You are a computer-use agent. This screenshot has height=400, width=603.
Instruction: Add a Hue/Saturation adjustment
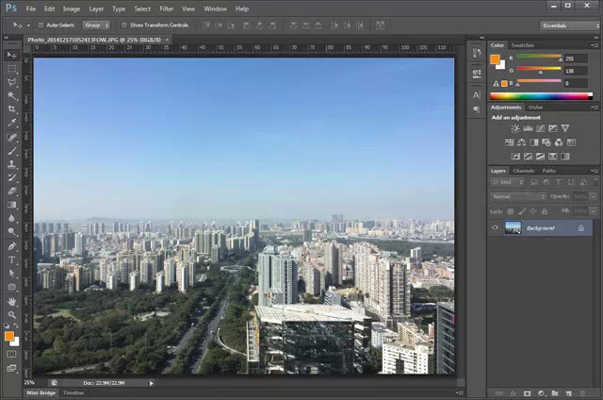tap(509, 143)
